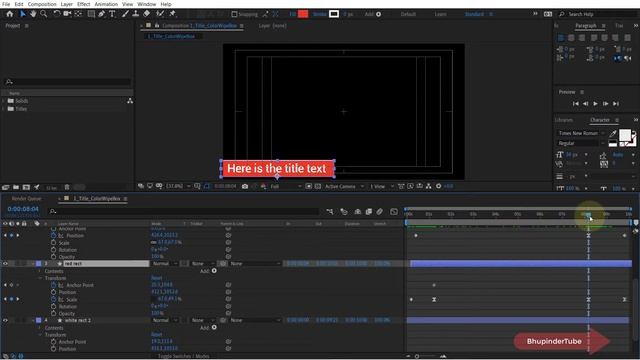Image resolution: width=640 pixels, height=360 pixels.
Task: Hide the red rect layer eye
Action: pos(5,264)
